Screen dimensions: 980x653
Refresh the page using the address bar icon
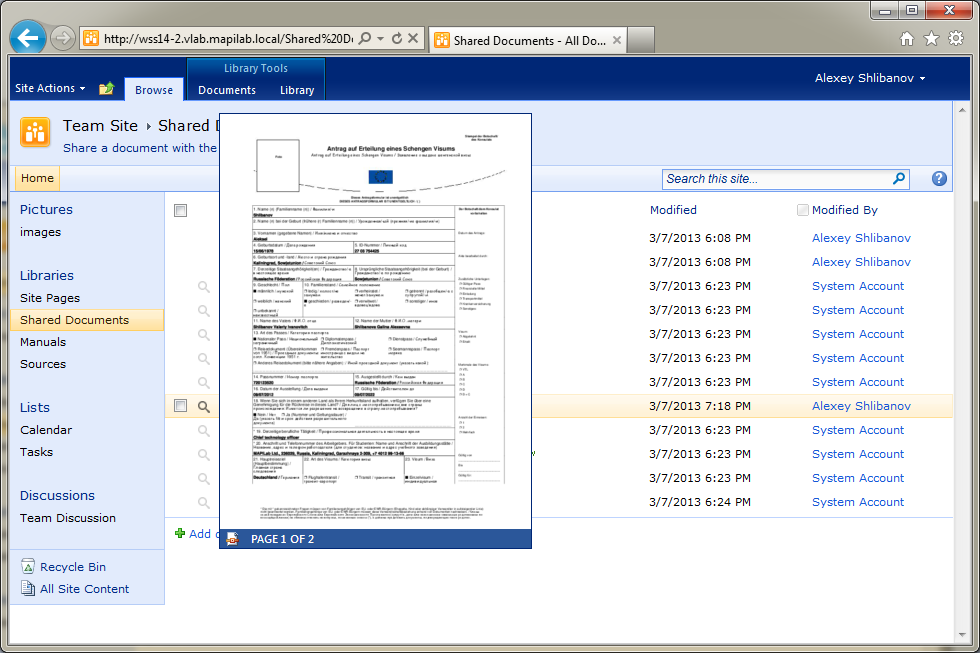pos(397,39)
